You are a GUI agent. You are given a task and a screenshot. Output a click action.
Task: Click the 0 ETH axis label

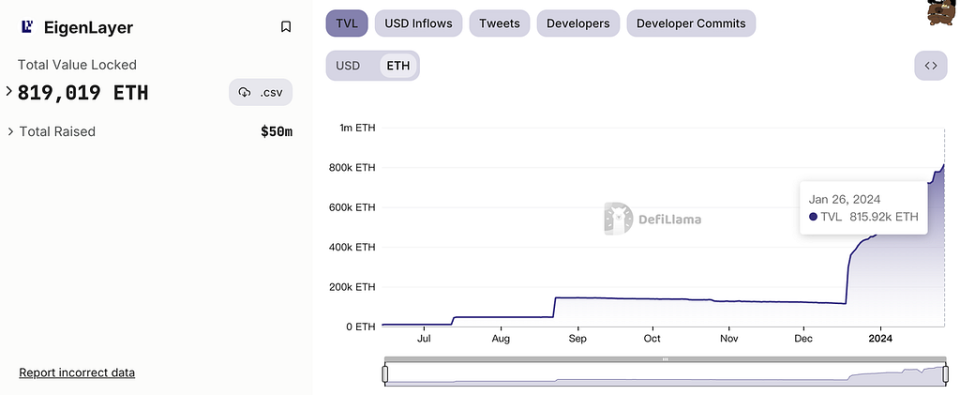(x=361, y=326)
